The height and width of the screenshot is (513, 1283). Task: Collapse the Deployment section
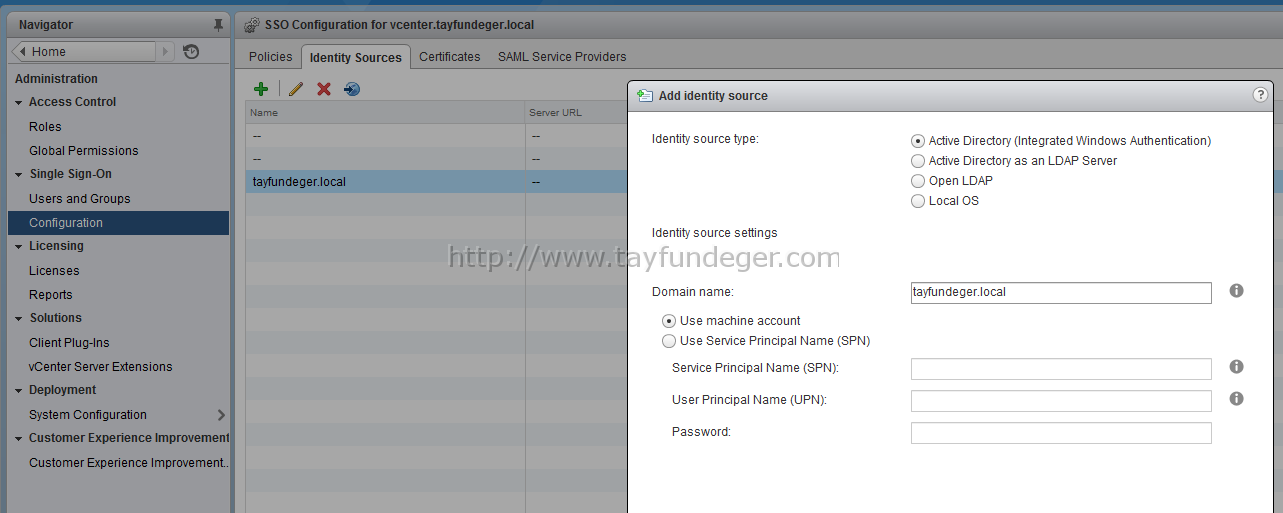19,390
